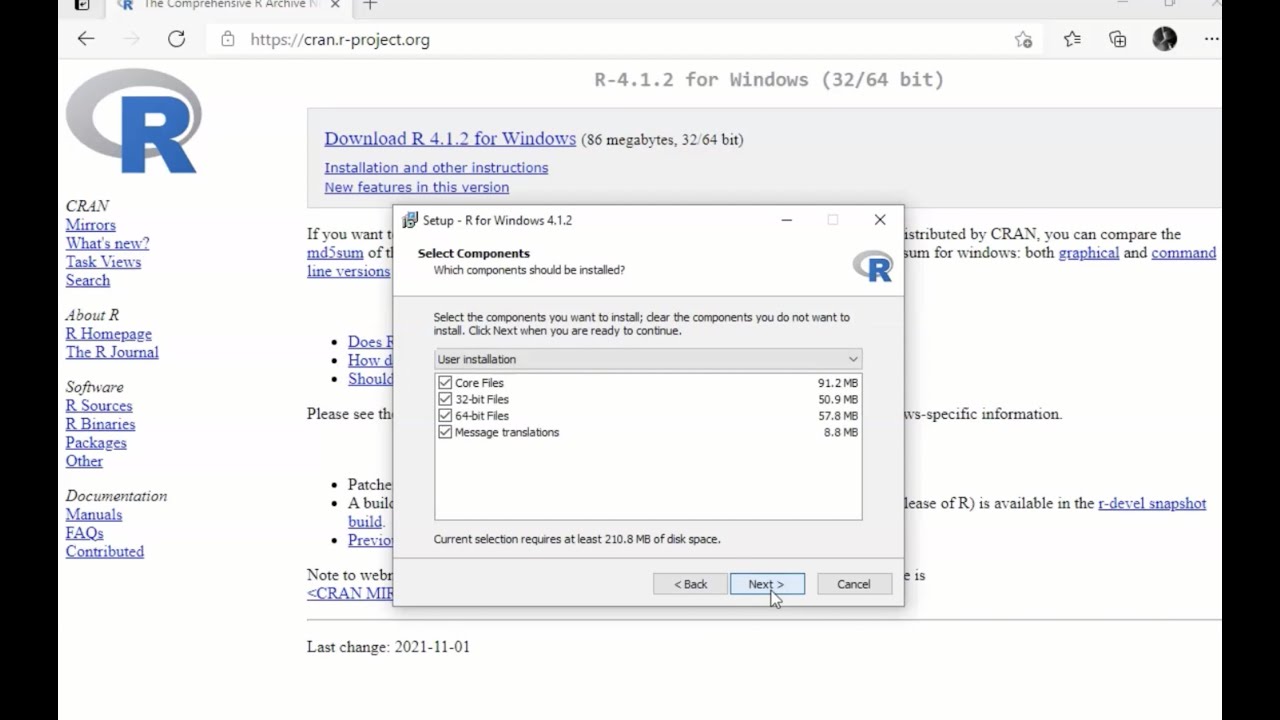
Task: Click the 'R-4.1.2 for Windows (32/64 bit)' heading
Action: point(769,79)
